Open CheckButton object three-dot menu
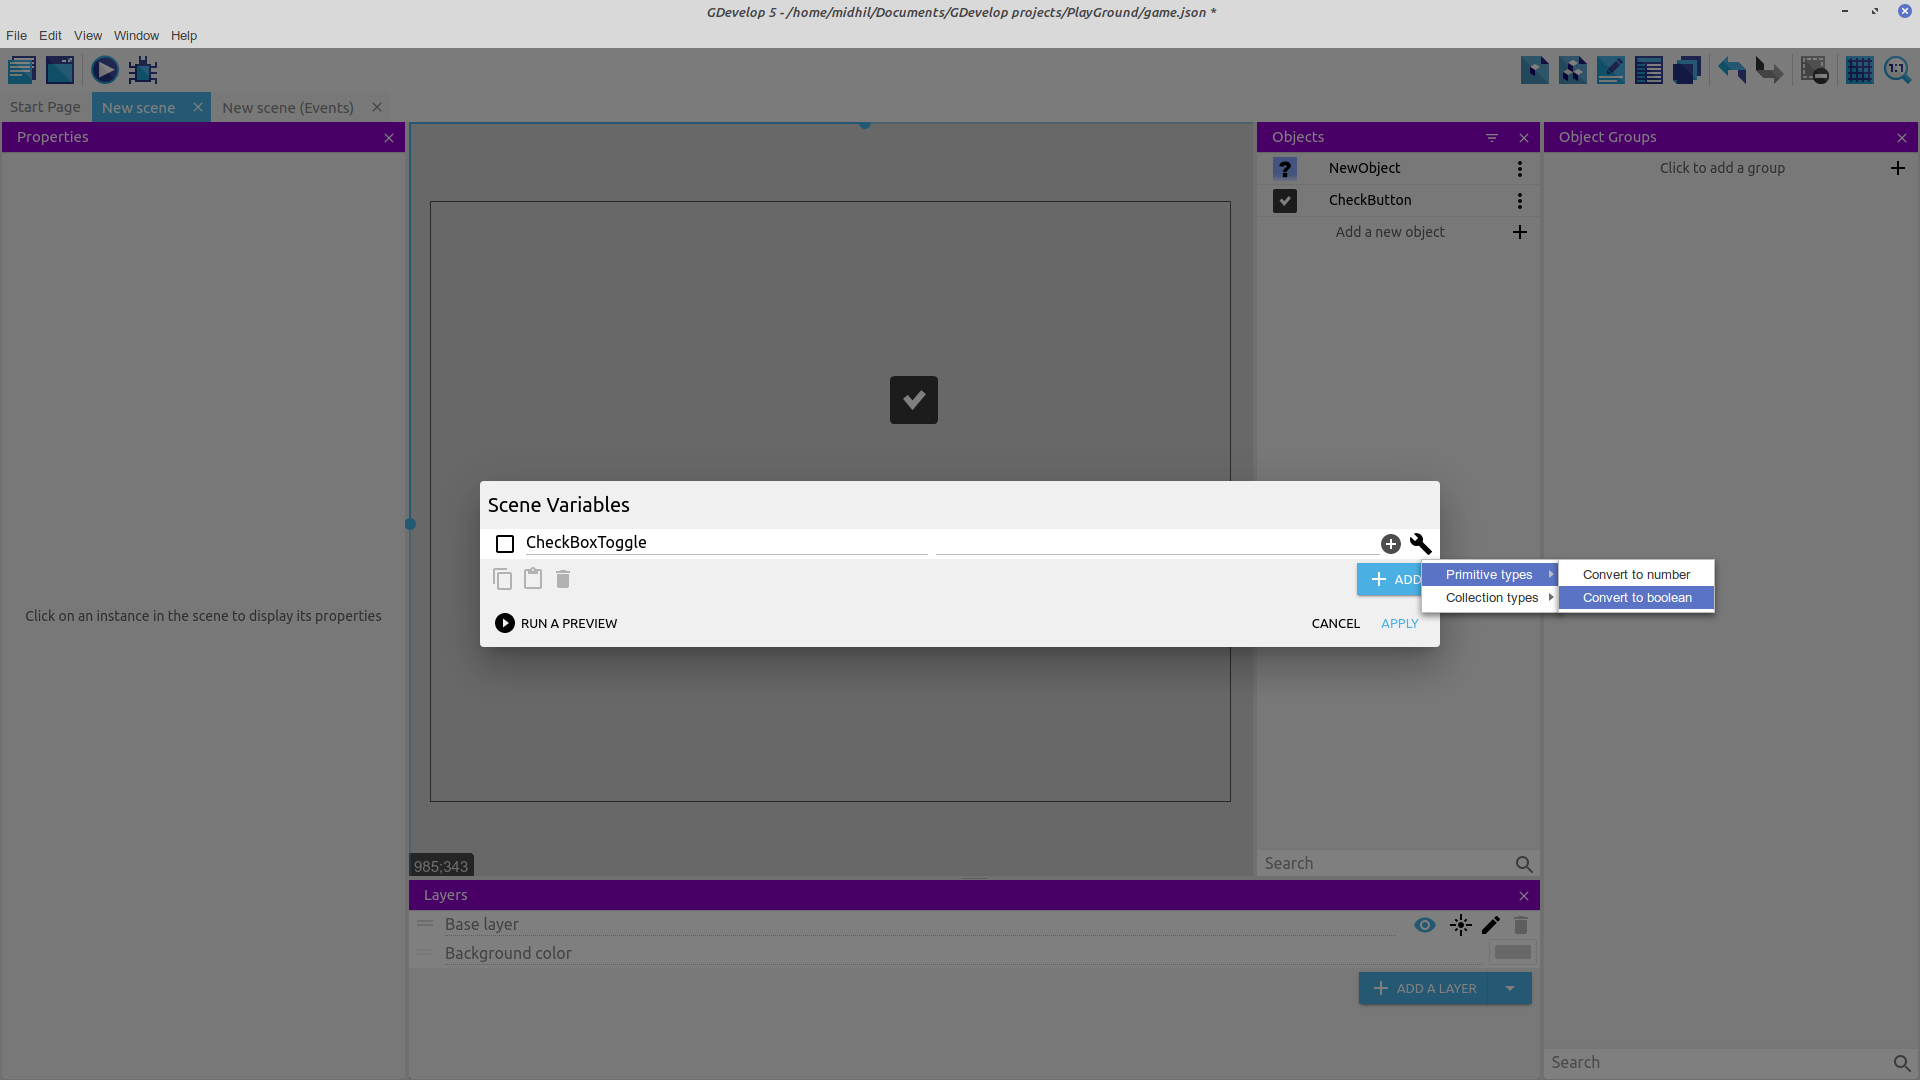Image resolution: width=1920 pixels, height=1080 pixels. pos(1519,201)
